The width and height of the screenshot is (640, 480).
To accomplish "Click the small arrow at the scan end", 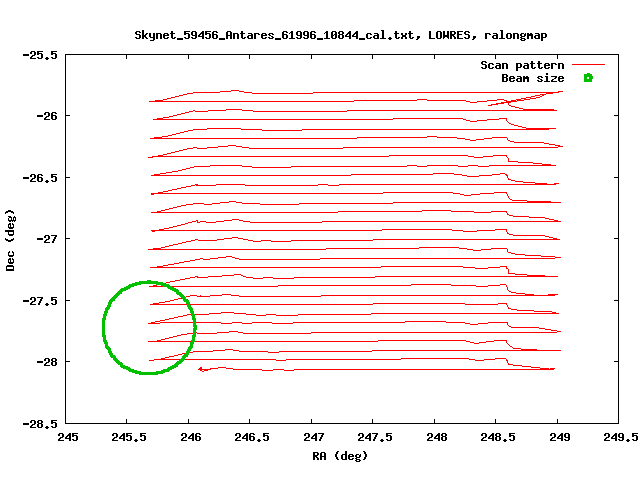I will (201, 369).
